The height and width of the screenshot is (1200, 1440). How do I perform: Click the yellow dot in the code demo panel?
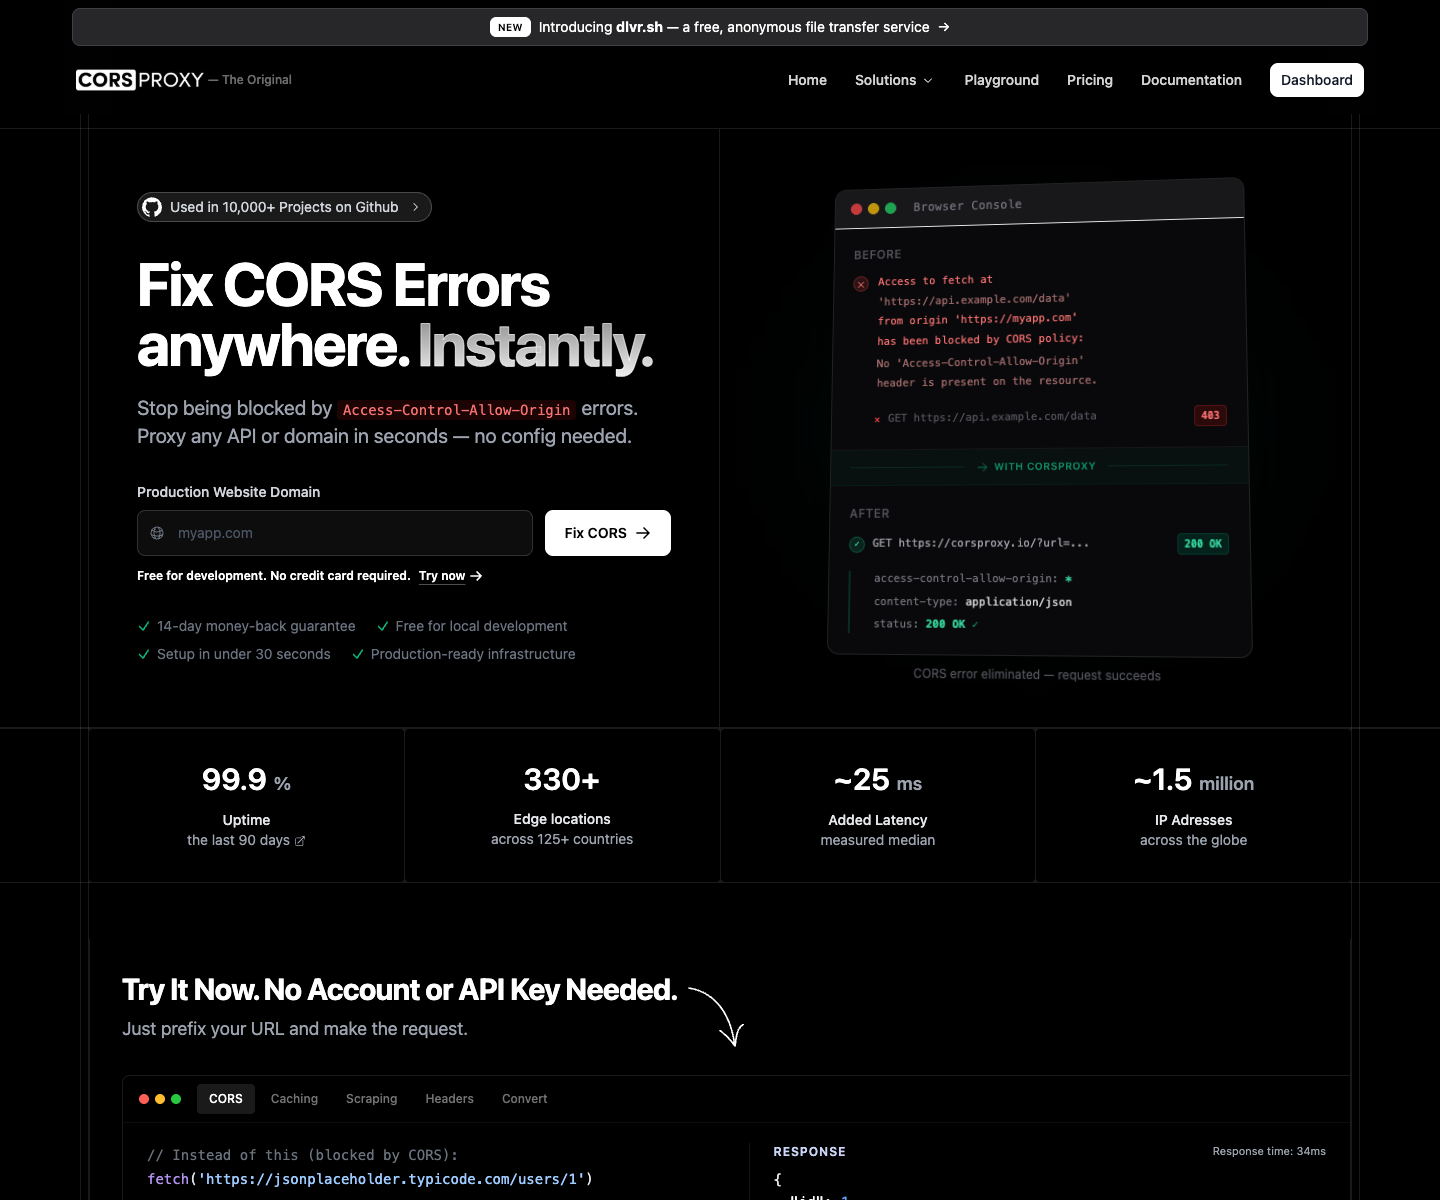(x=160, y=1099)
